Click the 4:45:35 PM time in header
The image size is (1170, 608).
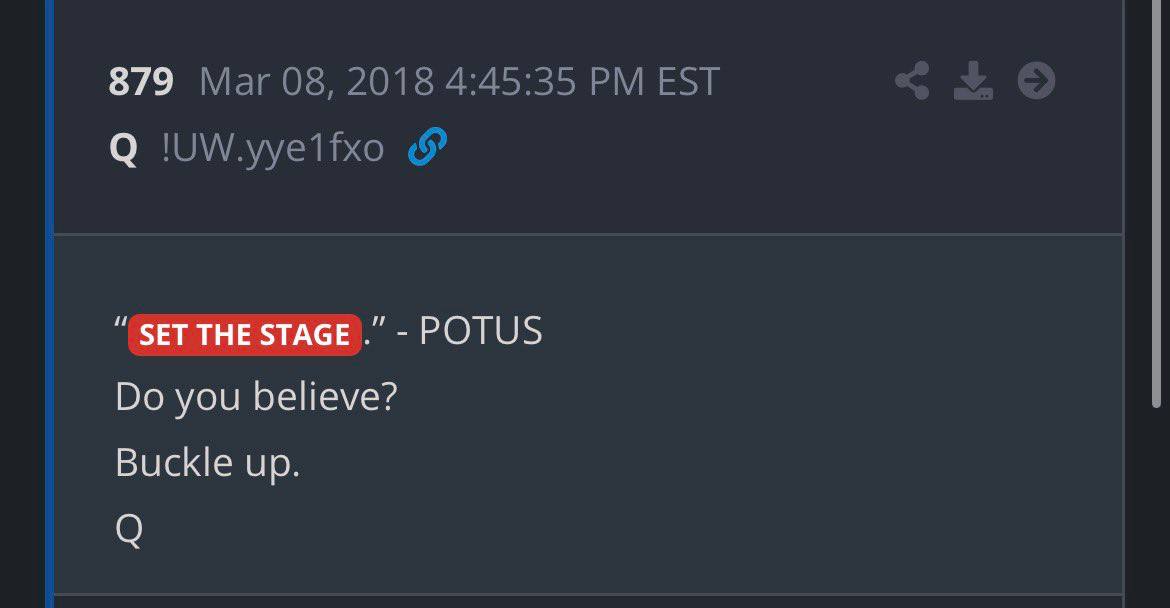(545, 81)
